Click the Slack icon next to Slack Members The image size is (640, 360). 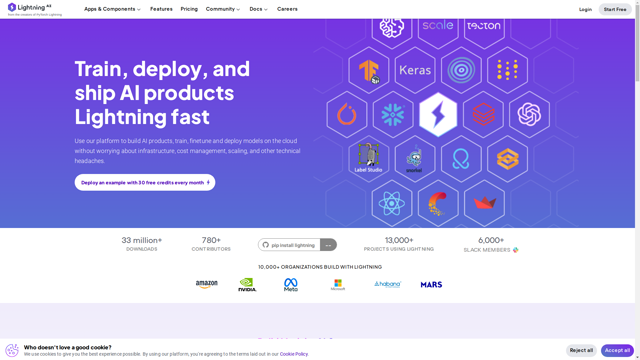pyautogui.click(x=516, y=250)
